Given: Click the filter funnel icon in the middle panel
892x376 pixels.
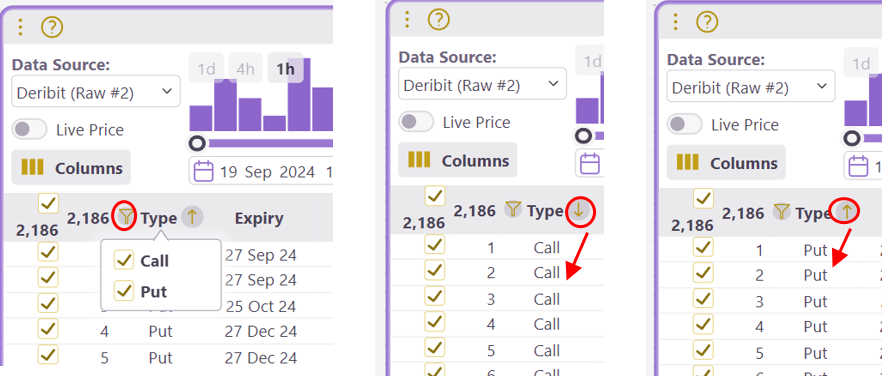Looking at the screenshot, I should [x=513, y=210].
